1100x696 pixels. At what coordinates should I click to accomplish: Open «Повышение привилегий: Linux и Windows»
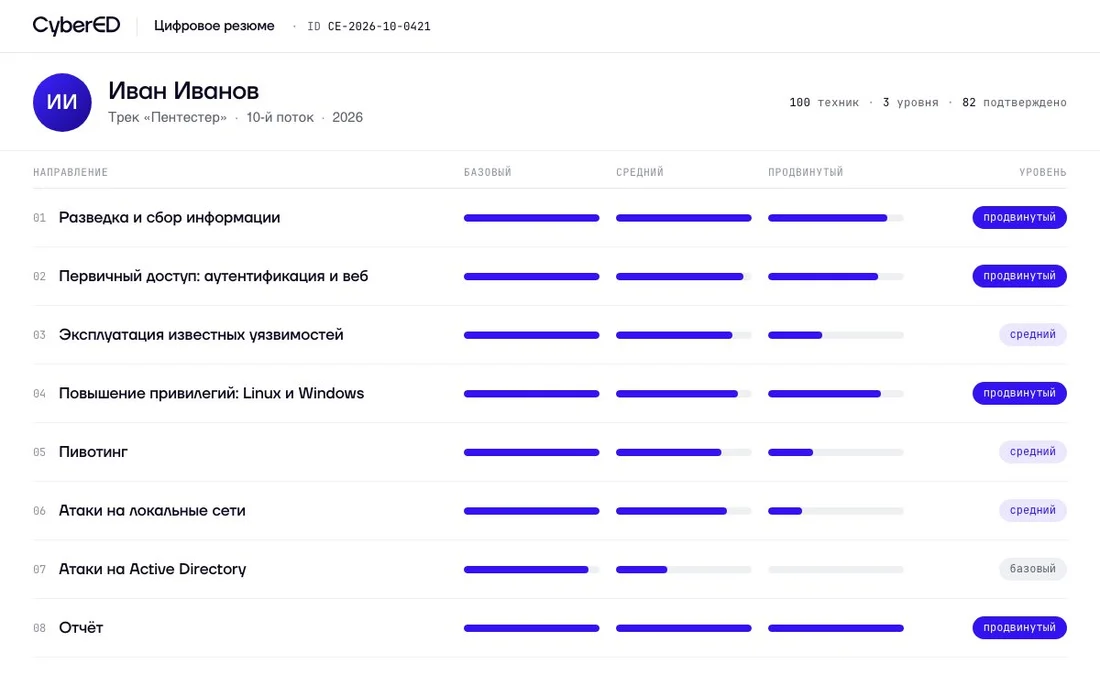coord(211,394)
